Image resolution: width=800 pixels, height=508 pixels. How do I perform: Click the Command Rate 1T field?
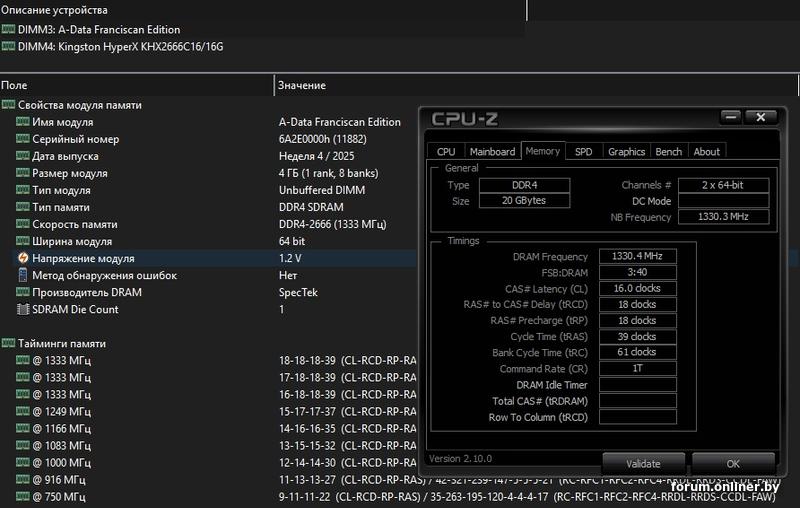(x=638, y=368)
